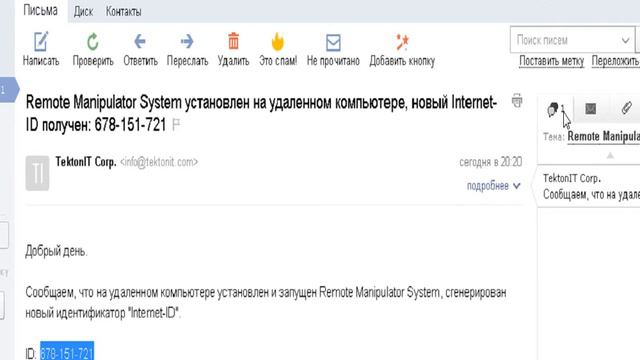The image size is (640, 360).
Task: Click the TektonIT Corp. sender name
Action: click(86, 162)
